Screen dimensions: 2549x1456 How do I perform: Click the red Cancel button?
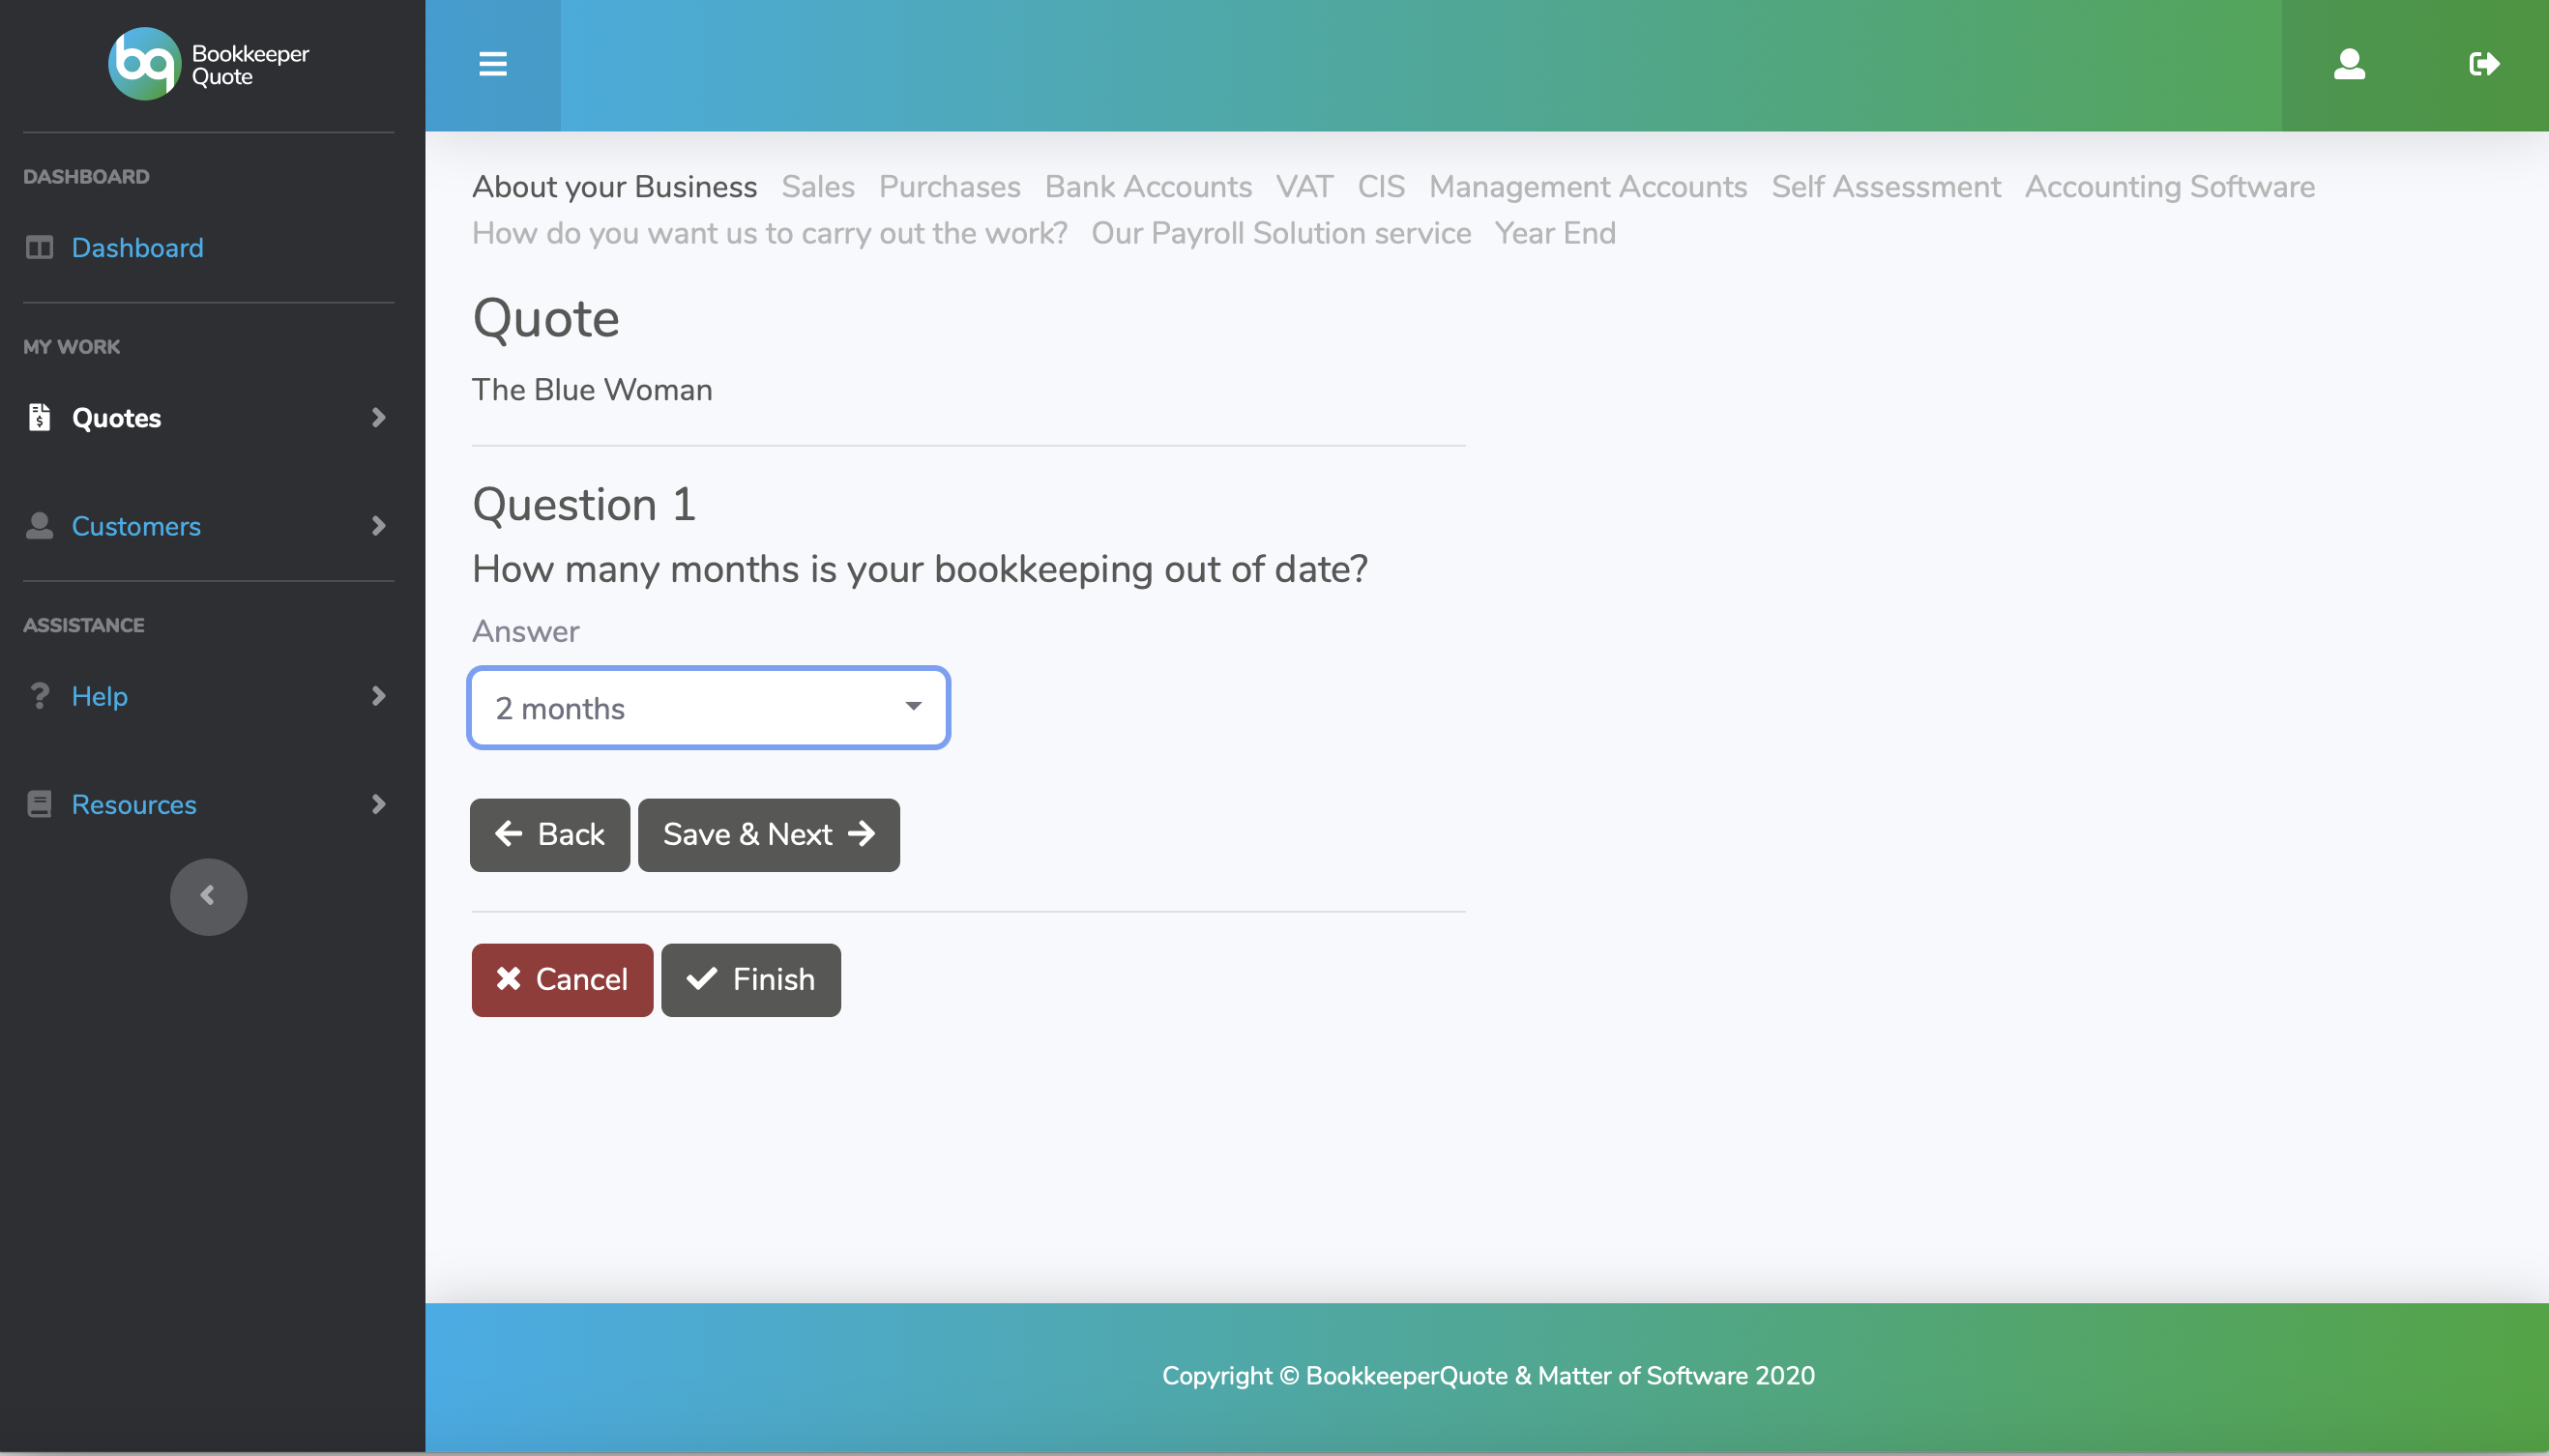point(562,980)
